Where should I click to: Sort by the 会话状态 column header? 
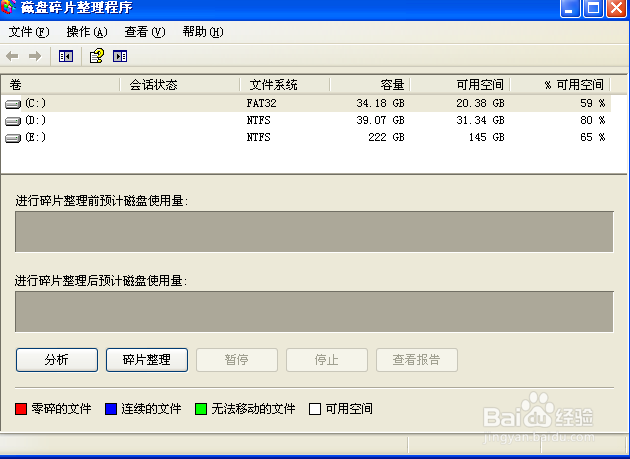(x=180, y=85)
